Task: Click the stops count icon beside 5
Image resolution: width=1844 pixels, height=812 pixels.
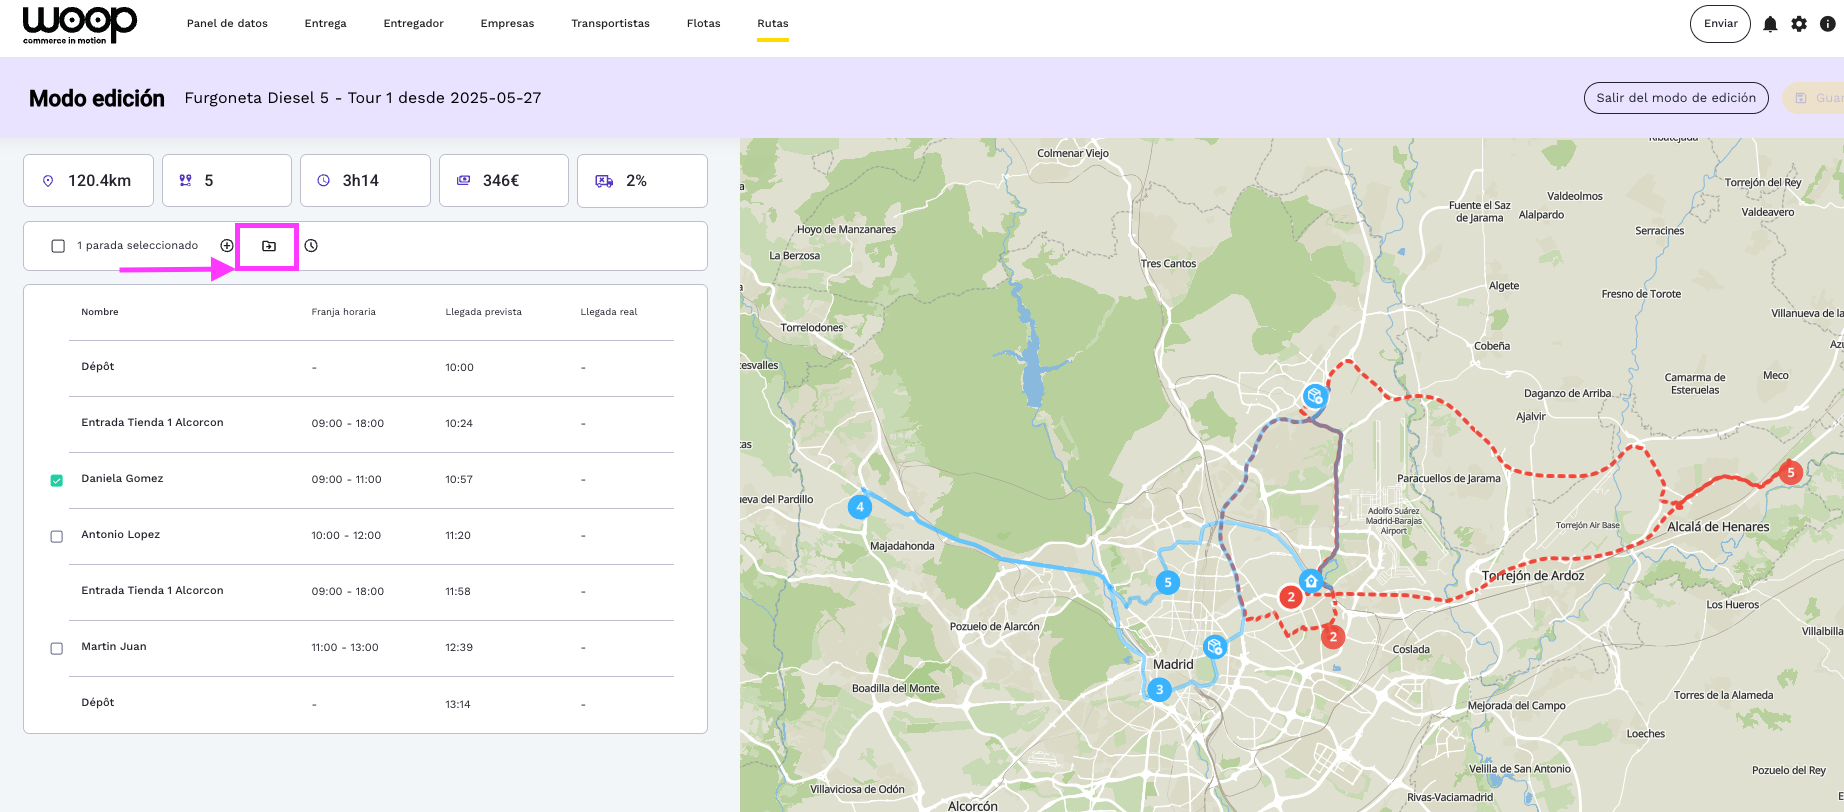Action: point(185,181)
